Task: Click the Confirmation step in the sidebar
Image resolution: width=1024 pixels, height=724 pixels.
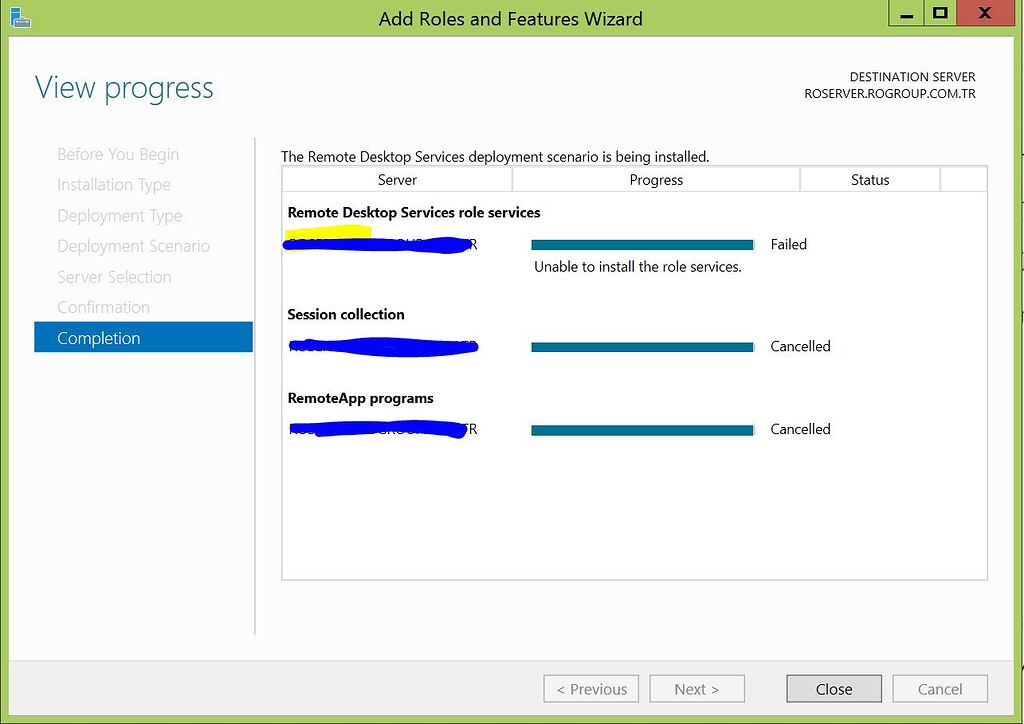Action: [103, 307]
